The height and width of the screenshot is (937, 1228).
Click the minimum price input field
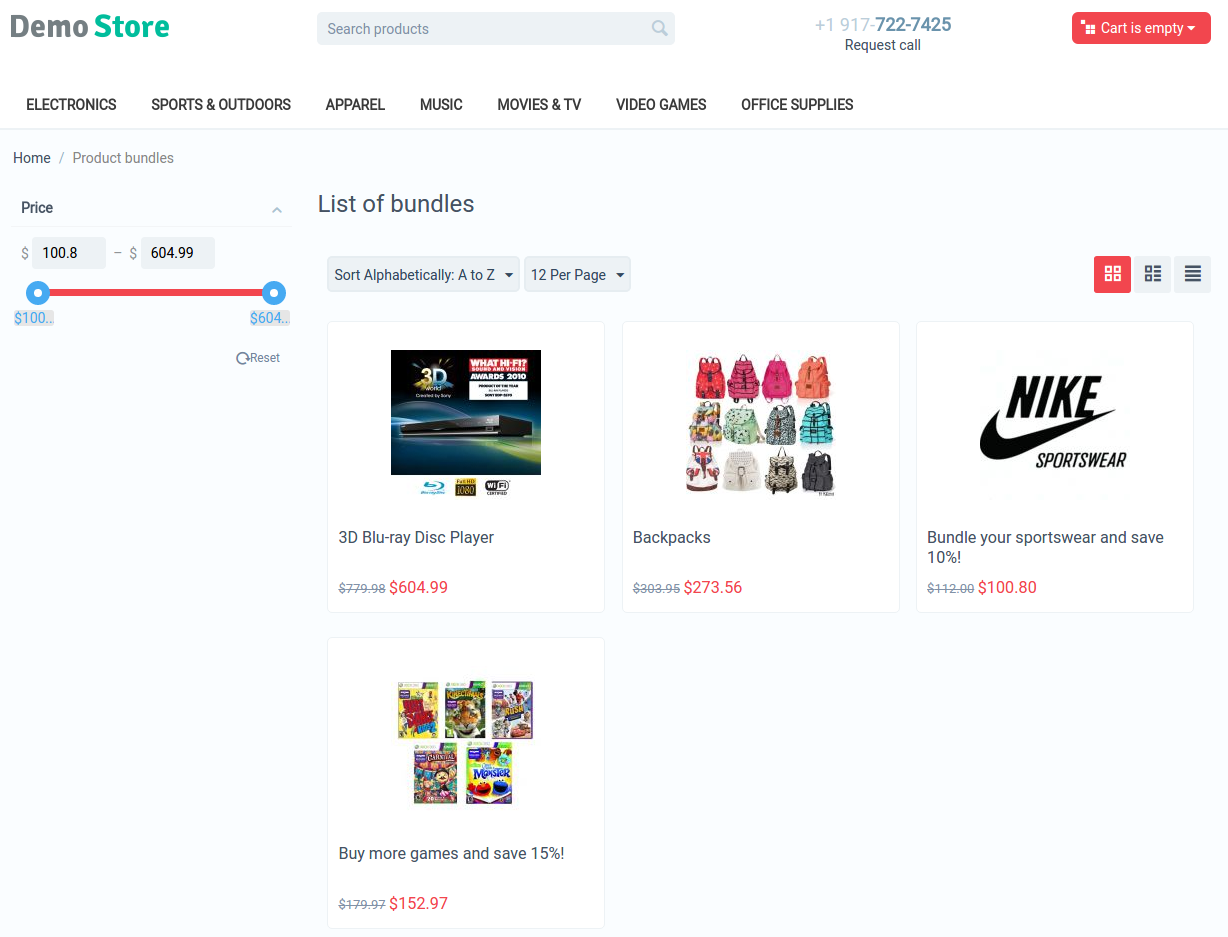pyautogui.click(x=69, y=253)
